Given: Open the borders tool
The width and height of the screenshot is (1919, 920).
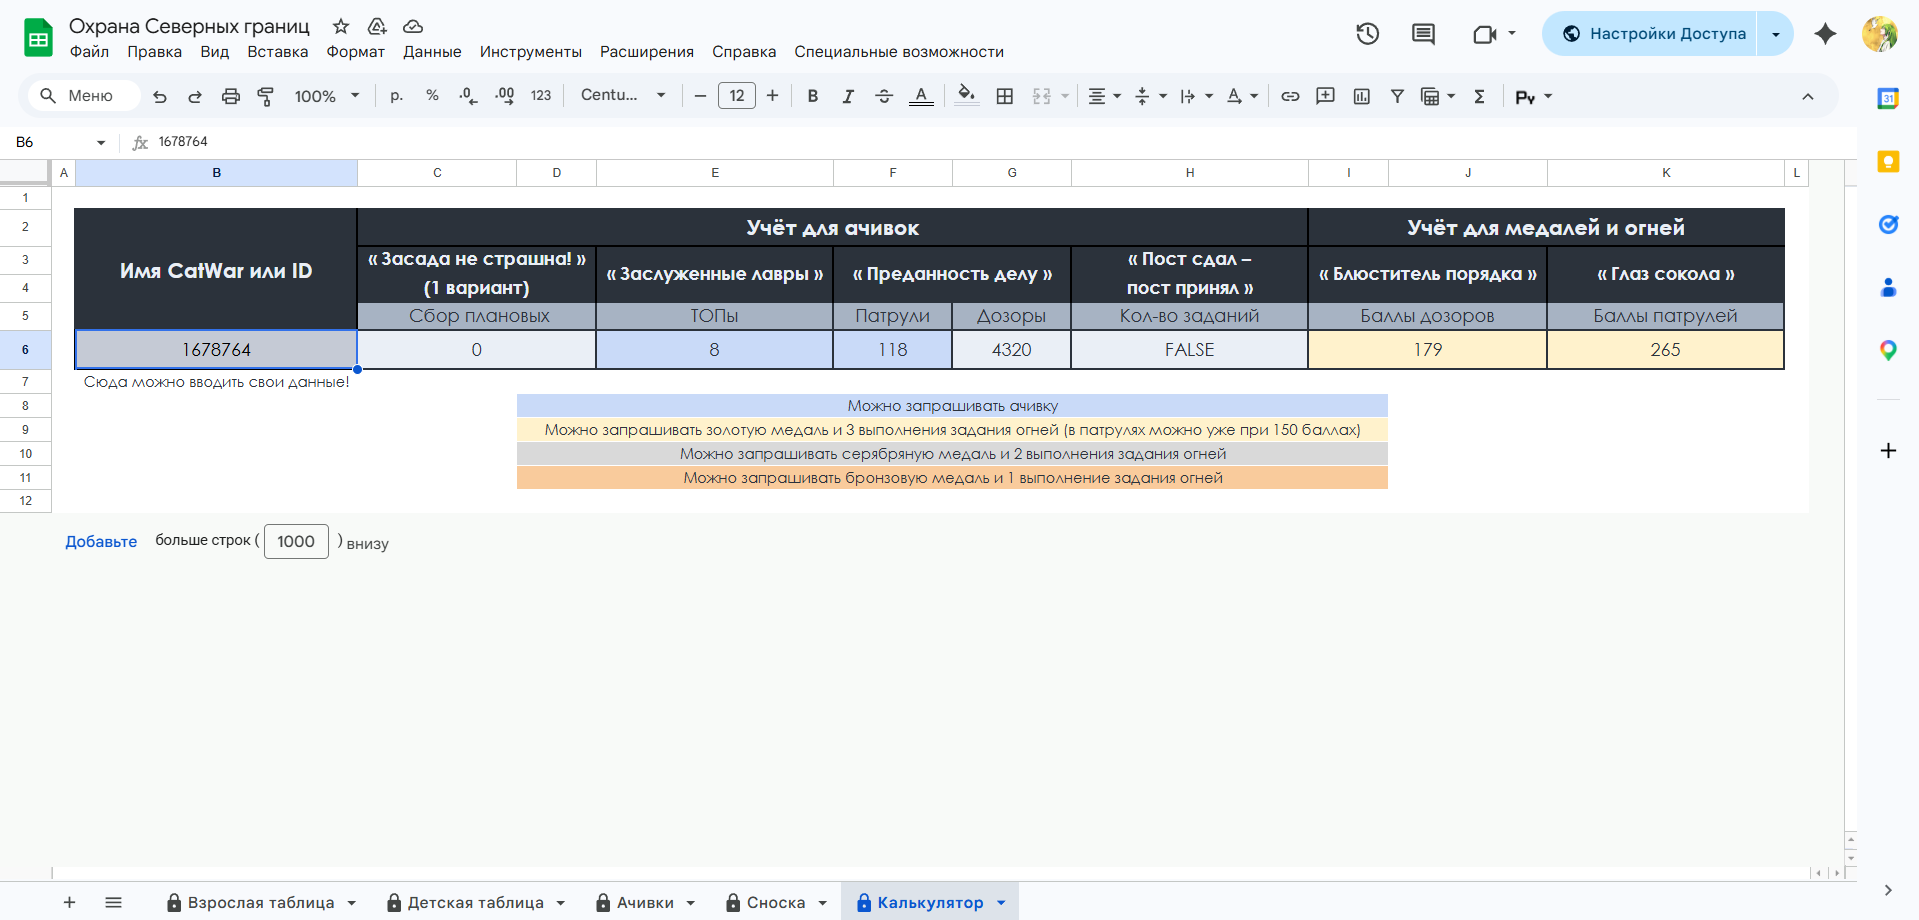Looking at the screenshot, I should (1005, 96).
